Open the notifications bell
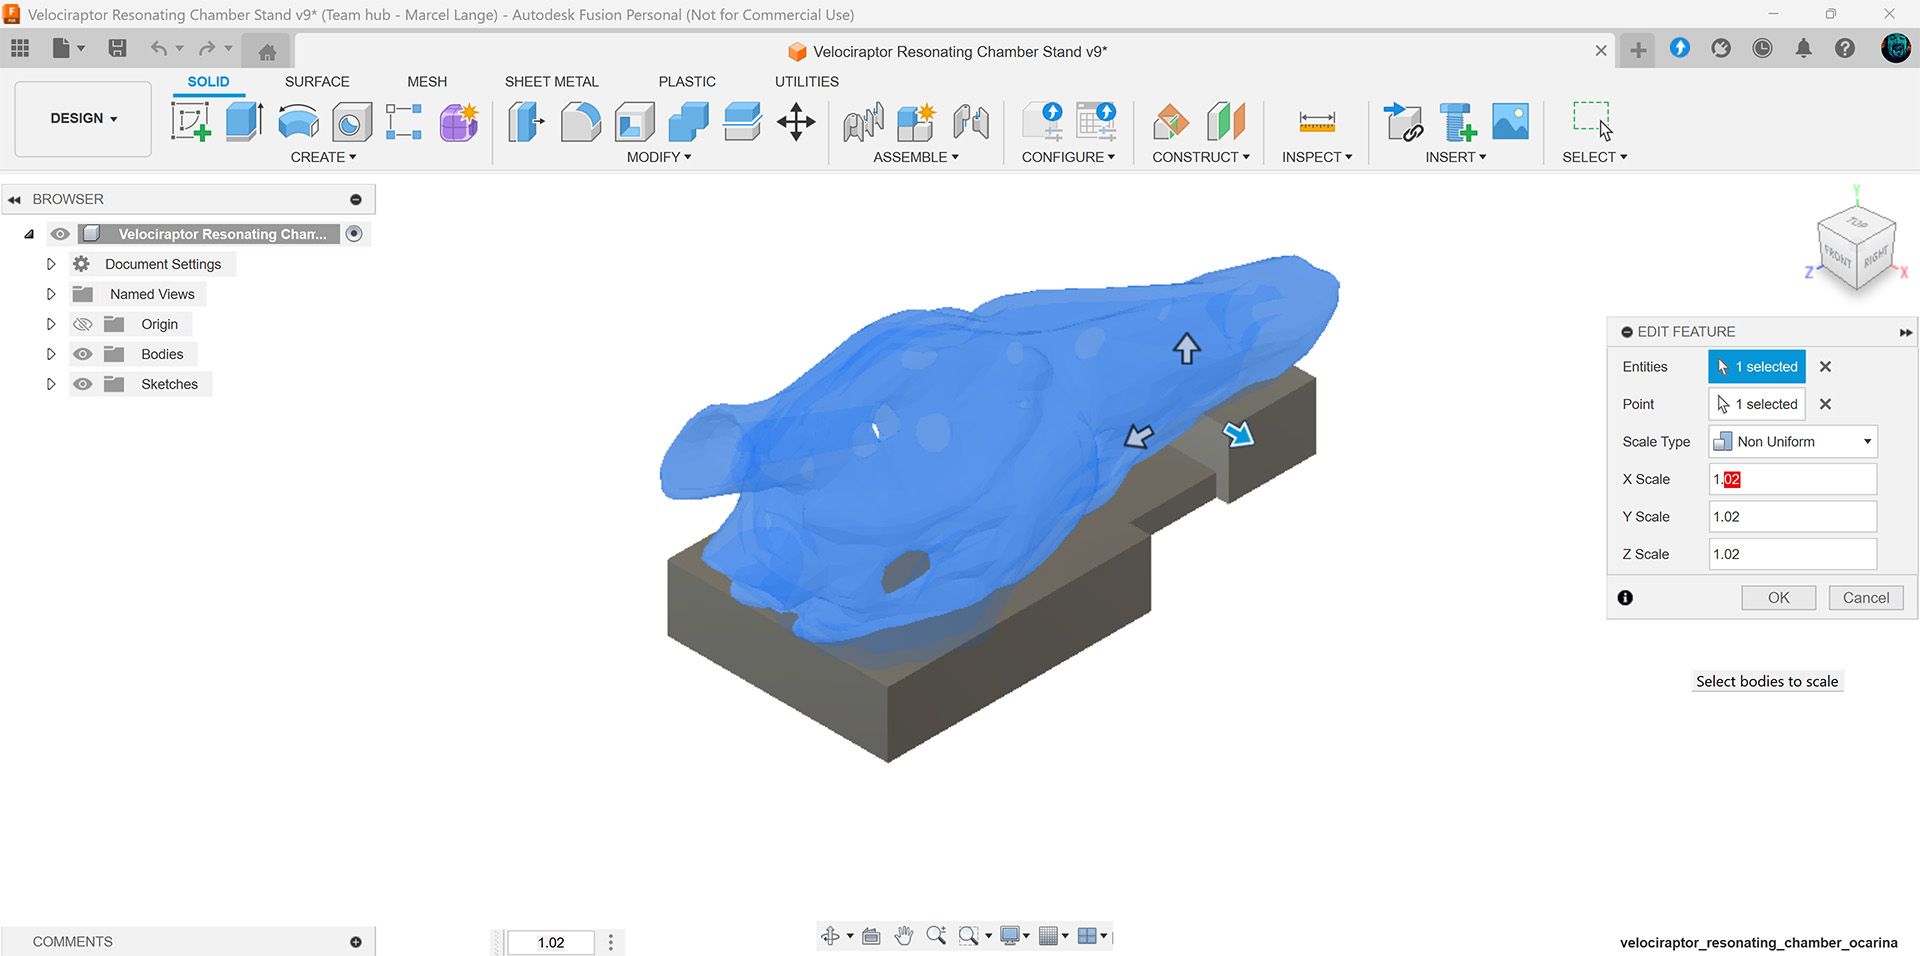 [x=1803, y=48]
